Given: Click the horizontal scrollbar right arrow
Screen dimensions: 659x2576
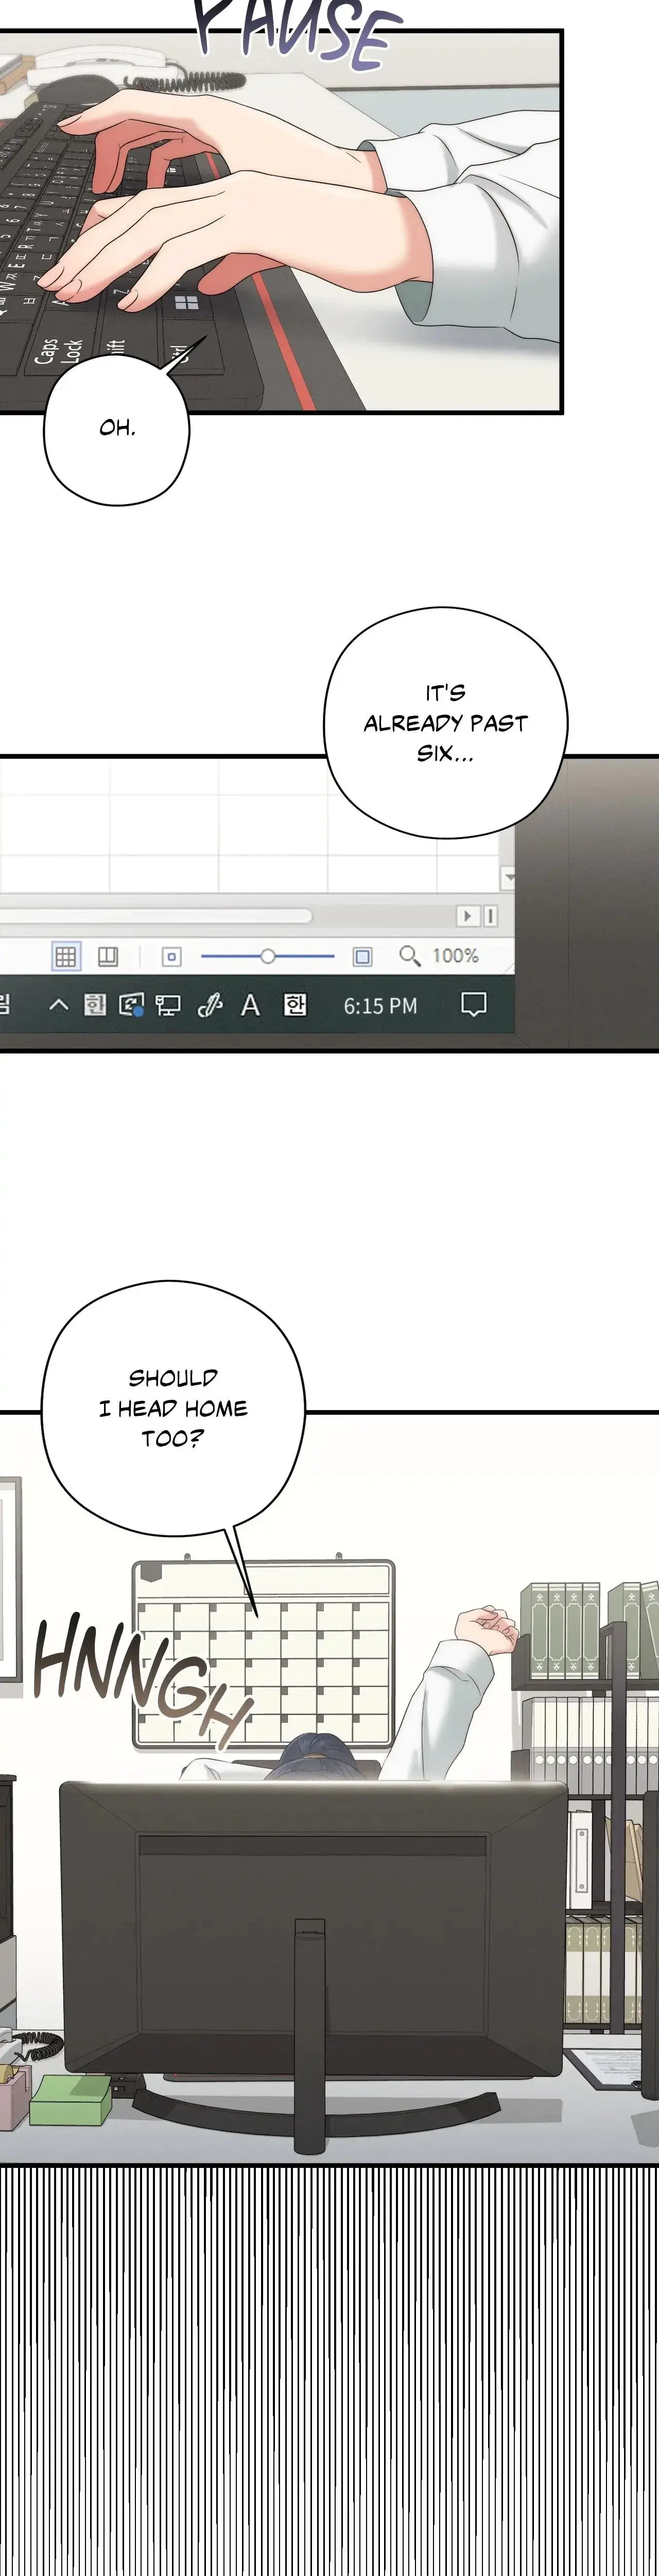Looking at the screenshot, I should coord(467,915).
